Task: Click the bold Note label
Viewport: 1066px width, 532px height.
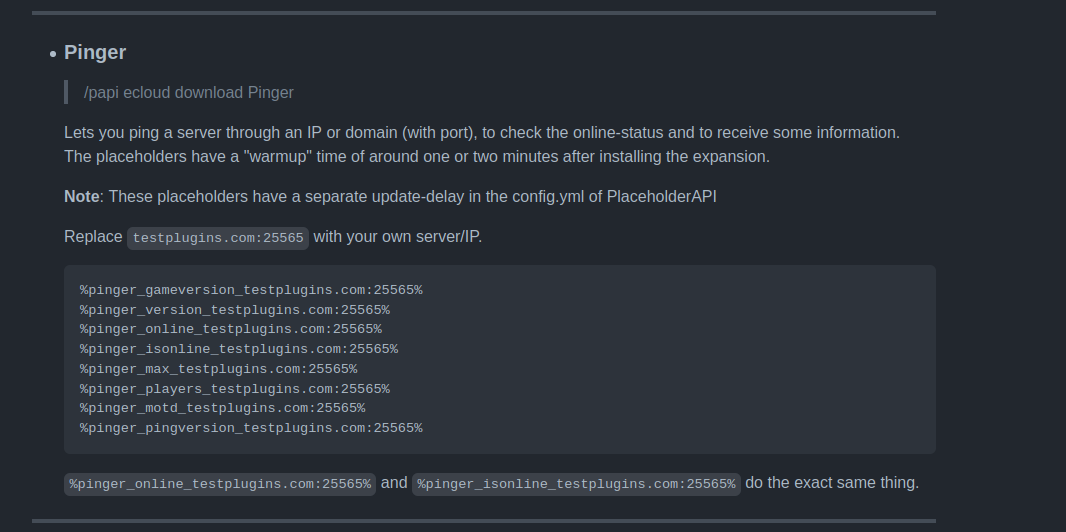Action: tap(81, 196)
